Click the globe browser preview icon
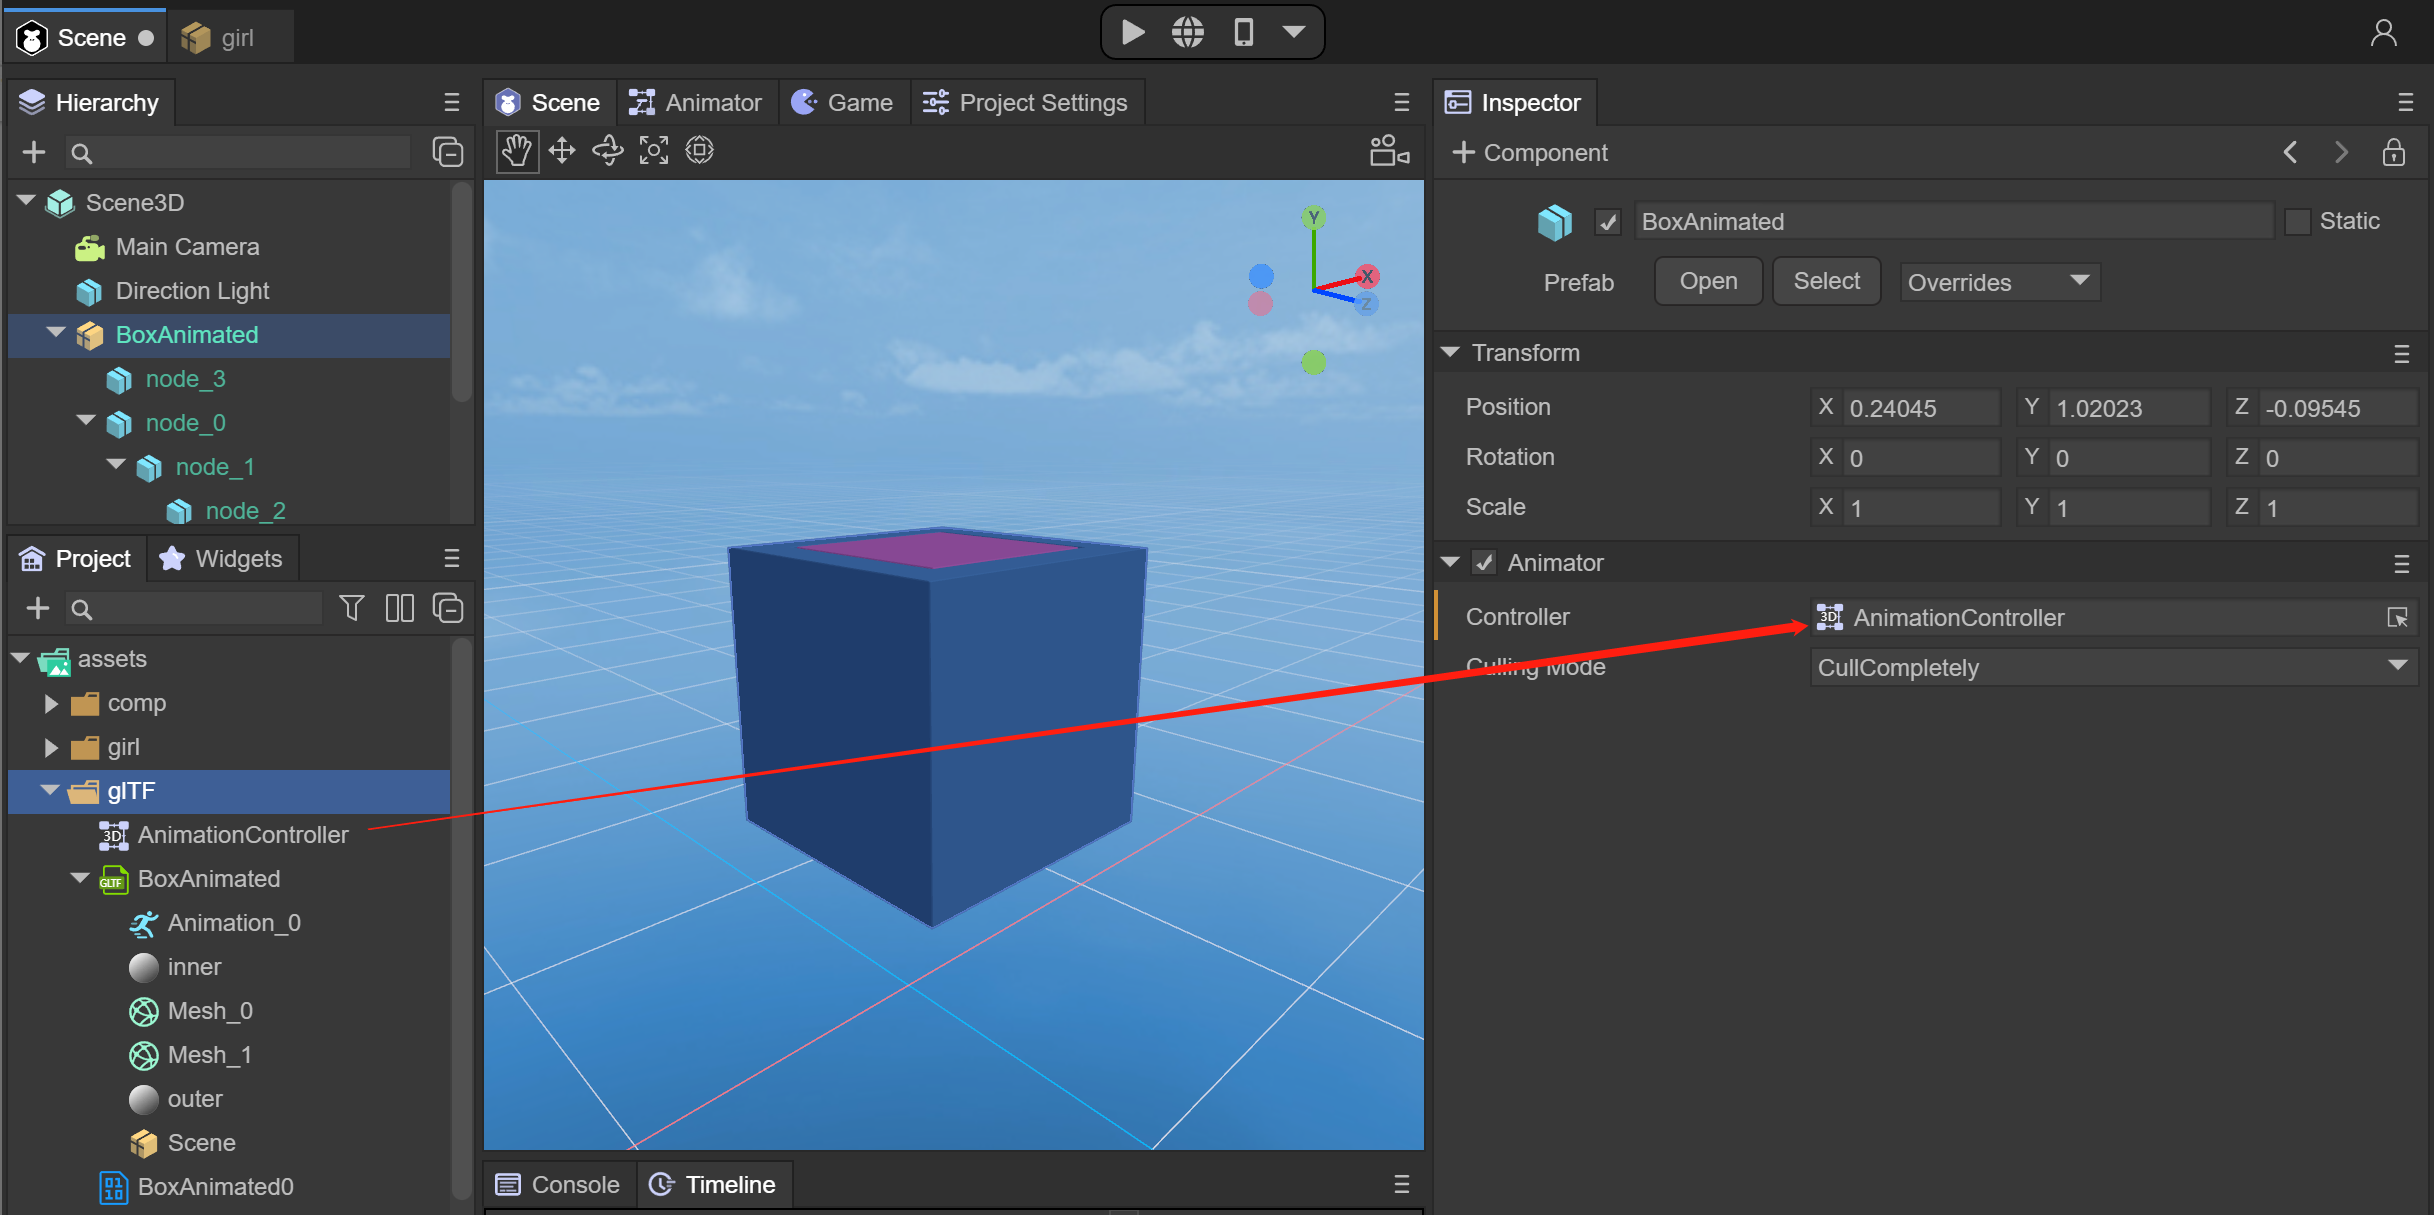The height and width of the screenshot is (1215, 2434). click(1187, 33)
